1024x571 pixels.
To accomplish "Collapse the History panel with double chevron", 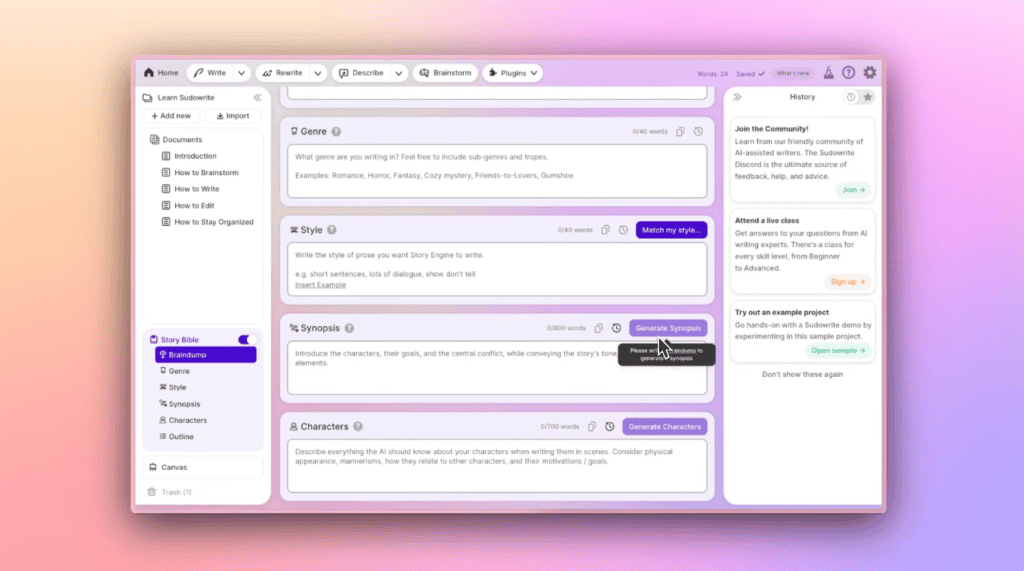I will click(737, 97).
